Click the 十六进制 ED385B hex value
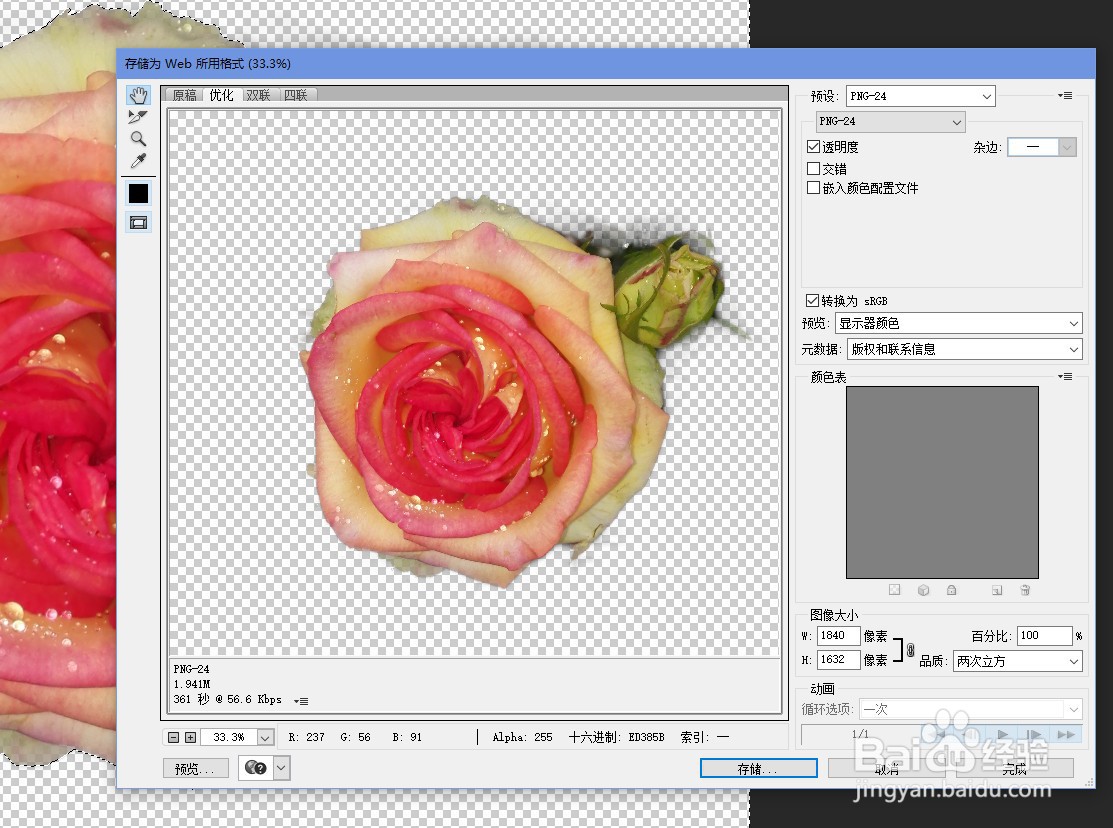Viewport: 1113px width, 828px height. pyautogui.click(x=616, y=738)
